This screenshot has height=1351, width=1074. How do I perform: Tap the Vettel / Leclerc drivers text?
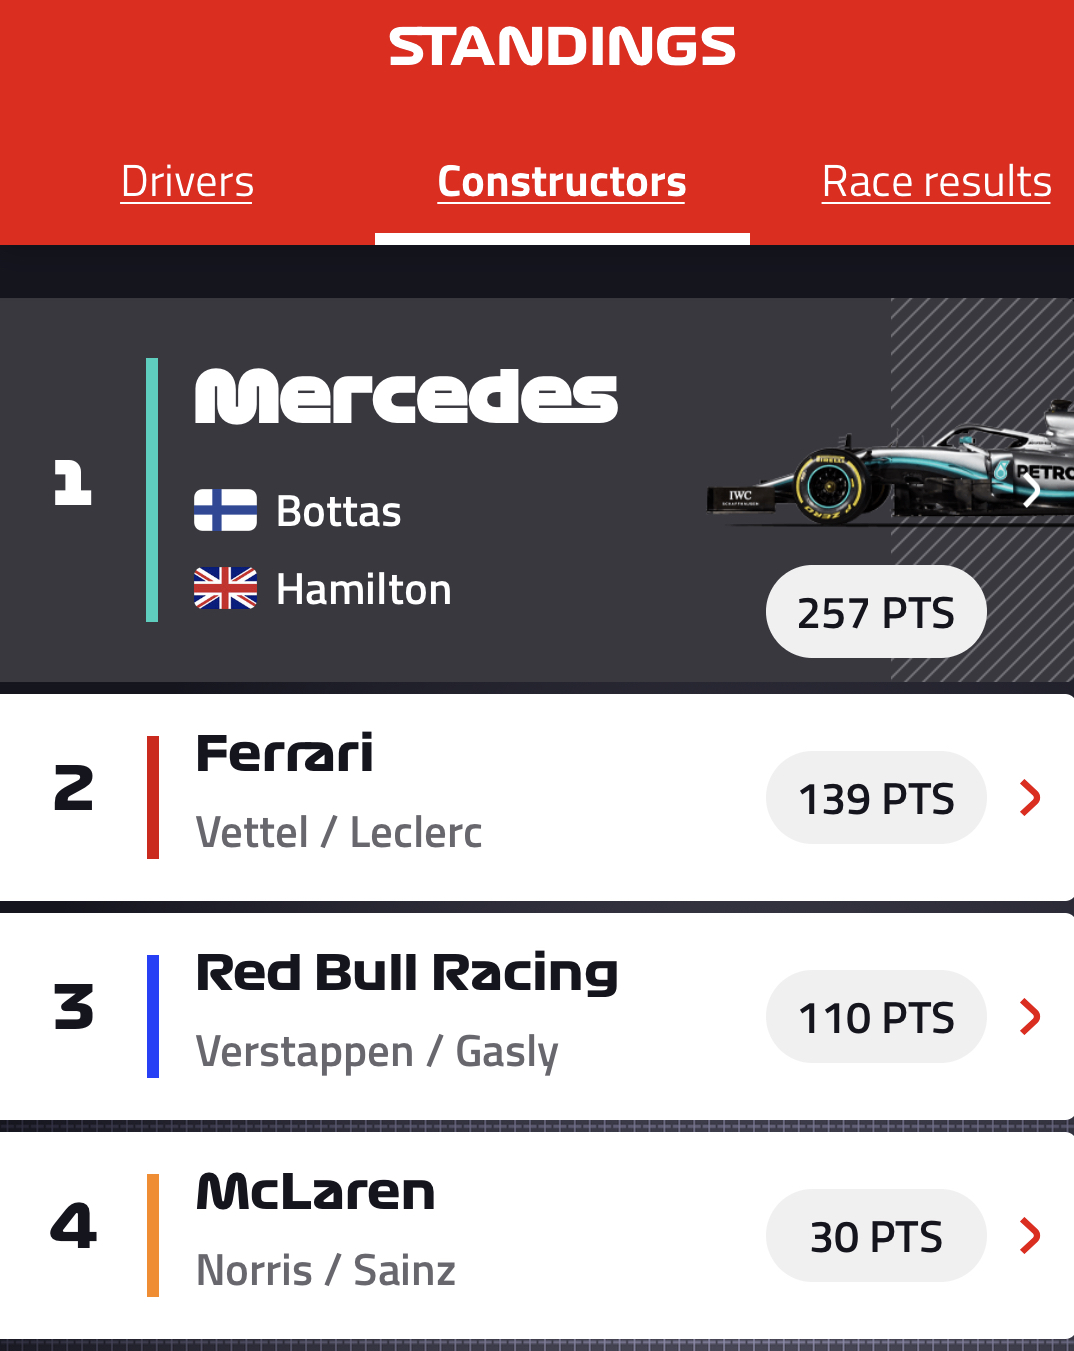339,832
